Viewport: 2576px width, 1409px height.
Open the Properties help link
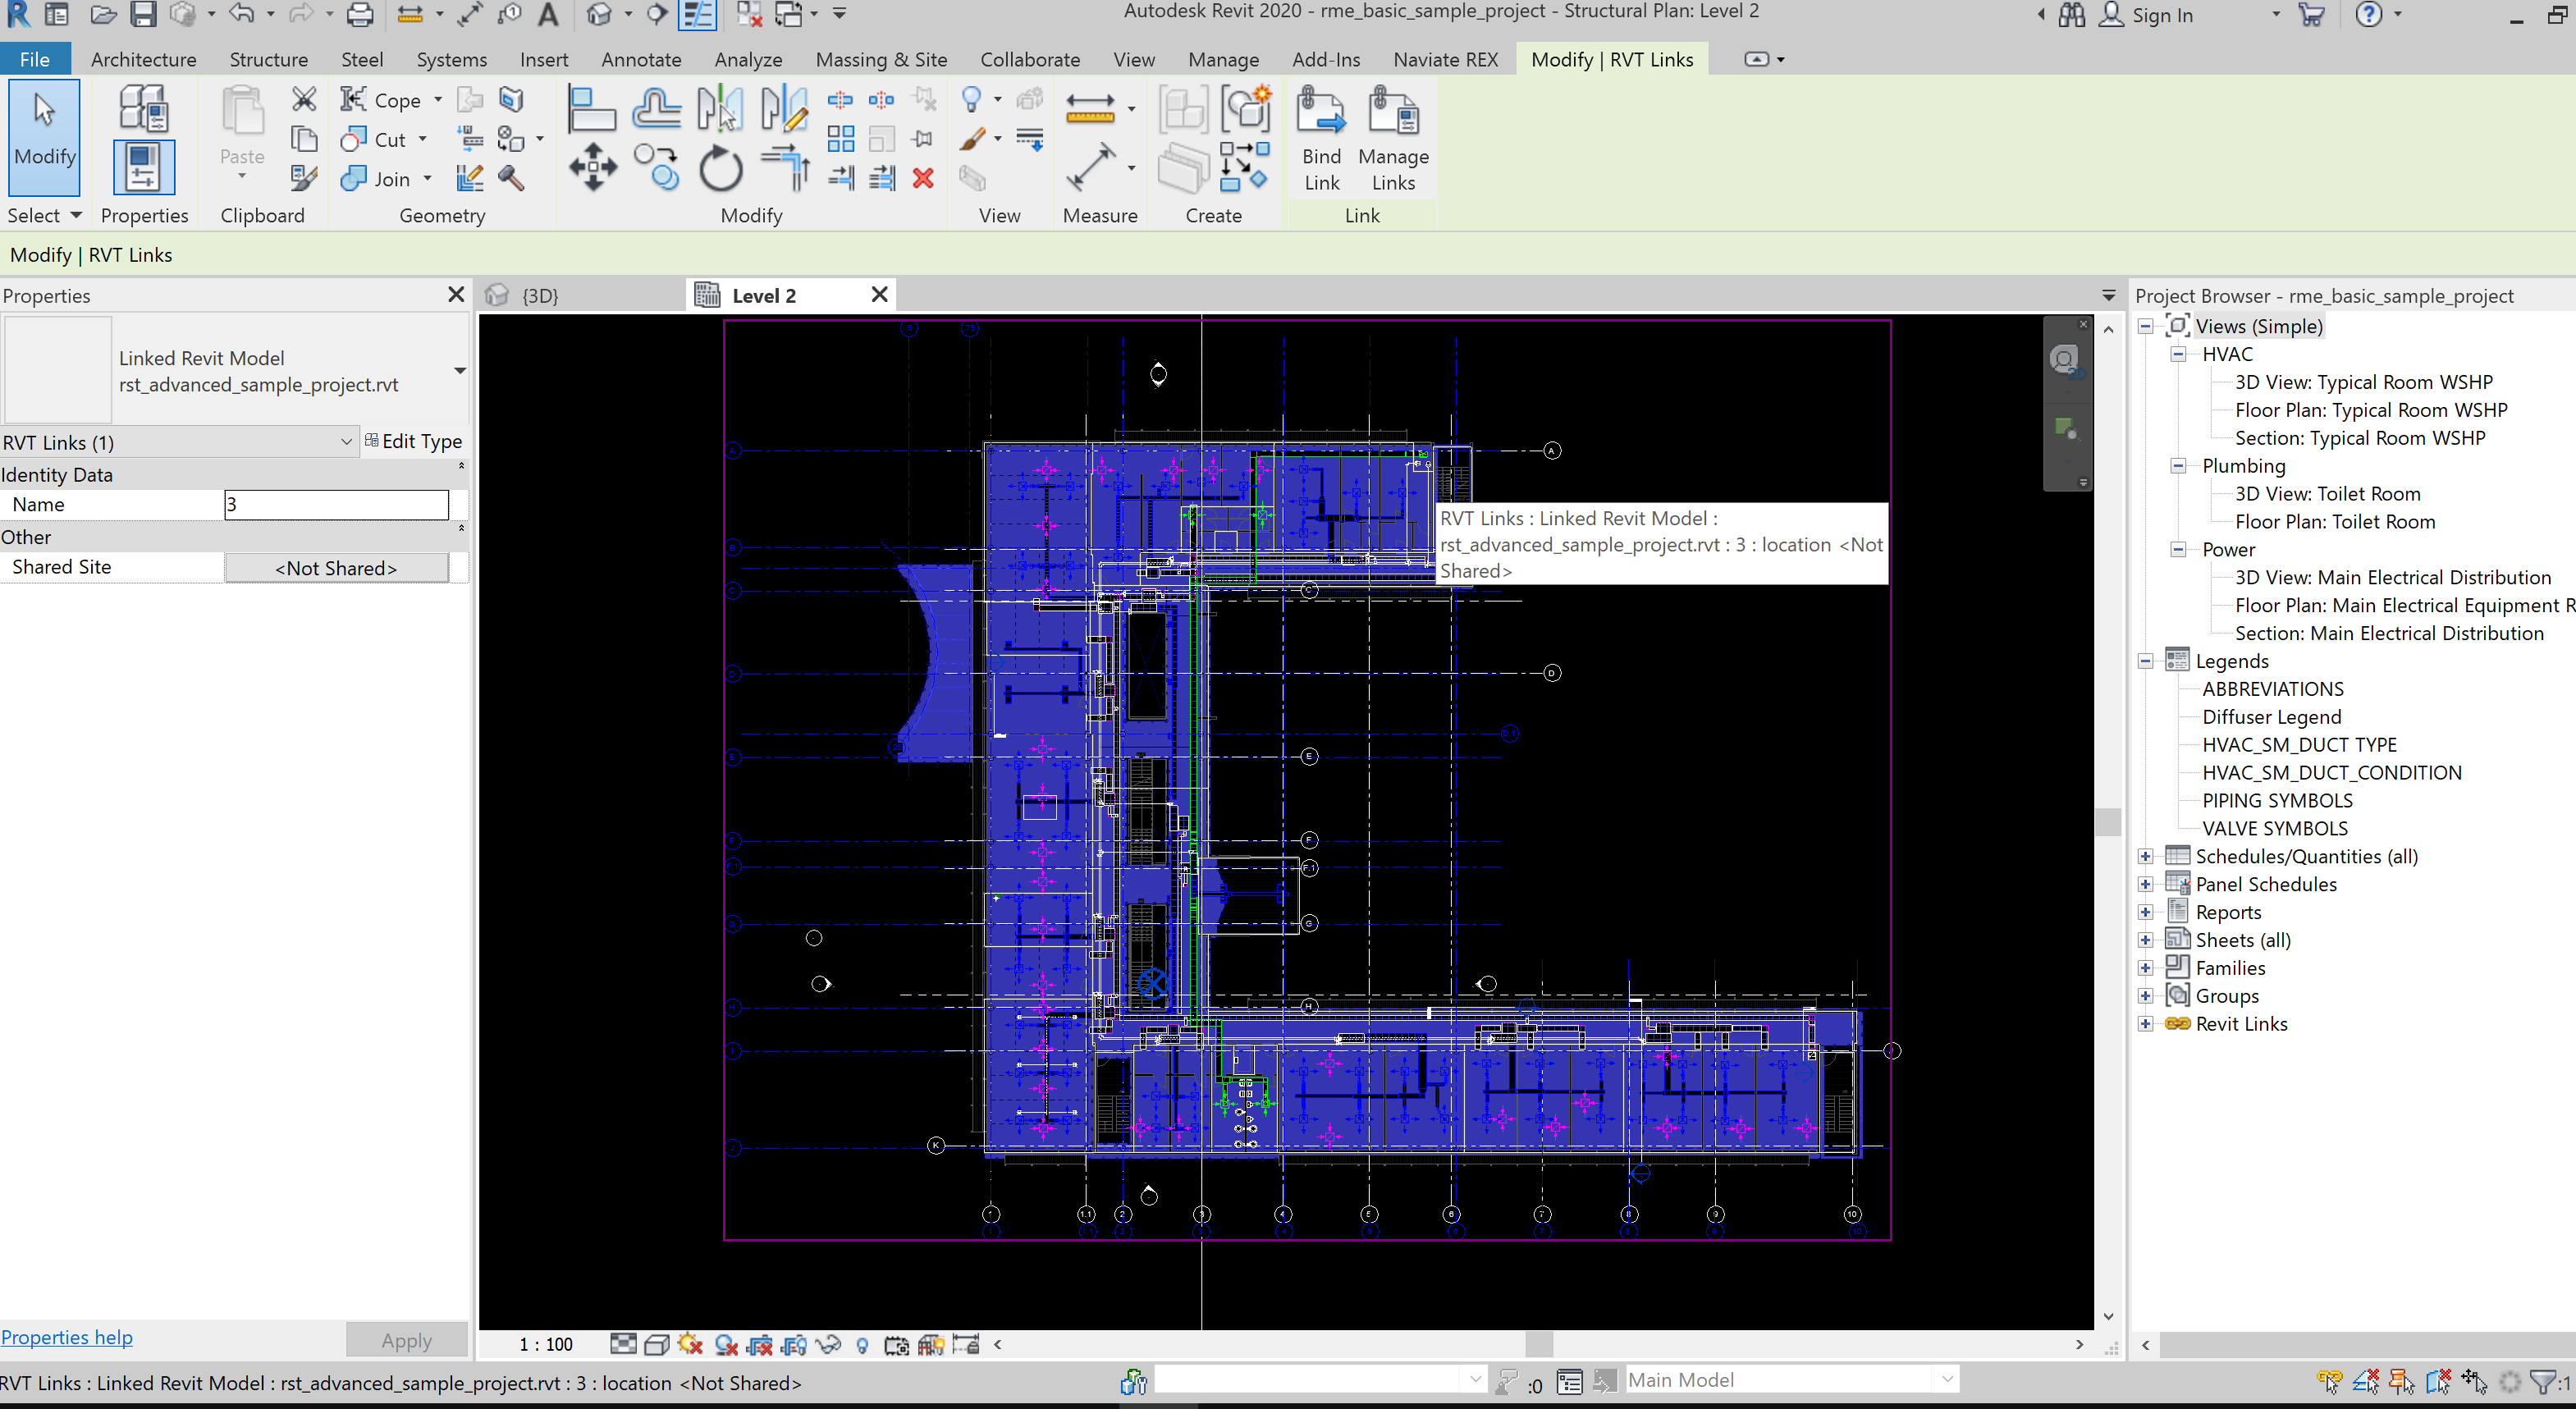[66, 1337]
